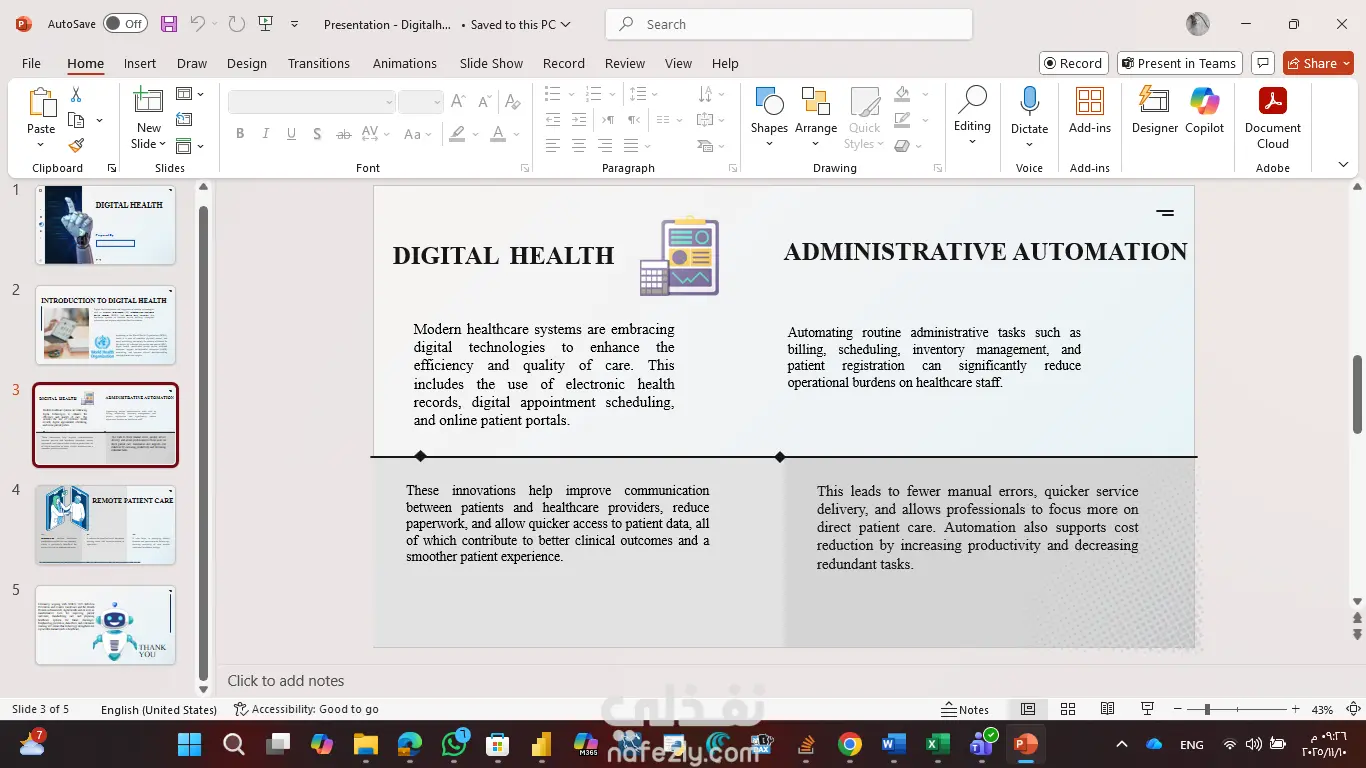Toggle bold formatting
1366x768 pixels.
click(x=240, y=133)
